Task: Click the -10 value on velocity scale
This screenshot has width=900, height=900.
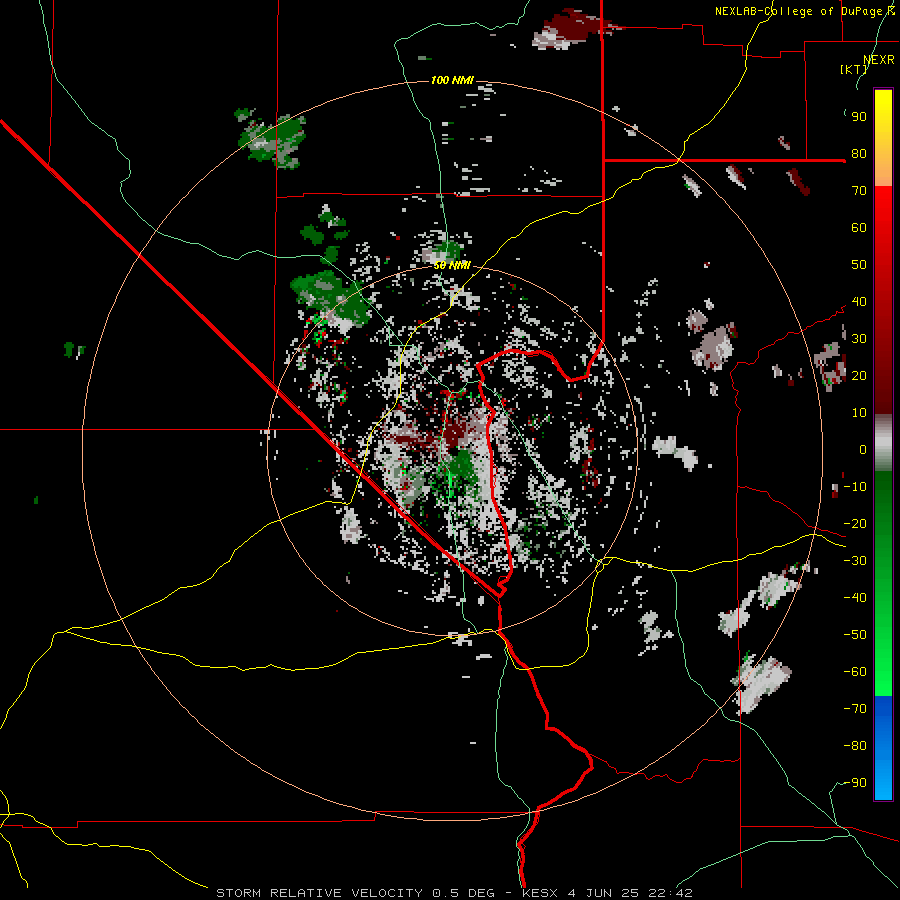Action: pos(855,487)
